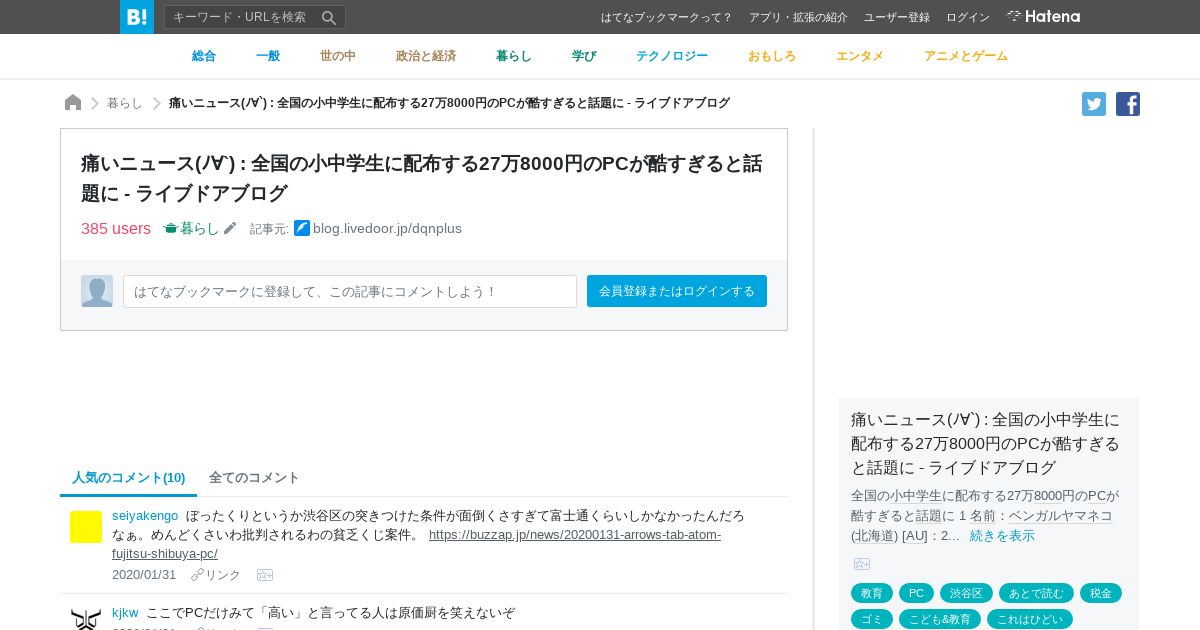The width and height of the screenshot is (1200, 630).
Task: Click the livedoor blog favicon
Action: point(302,228)
